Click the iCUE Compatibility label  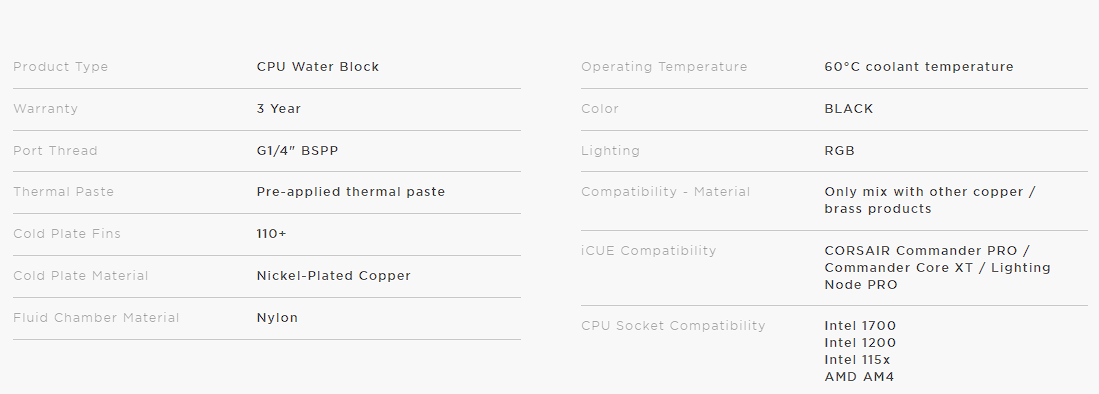[x=648, y=251]
